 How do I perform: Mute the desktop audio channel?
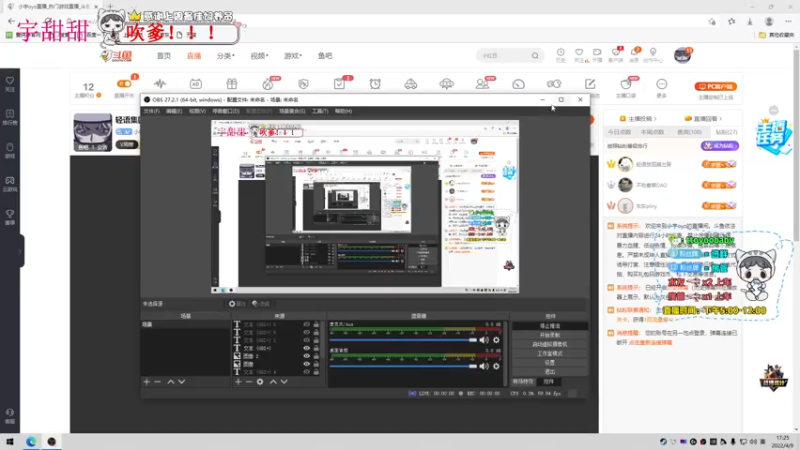coord(484,366)
